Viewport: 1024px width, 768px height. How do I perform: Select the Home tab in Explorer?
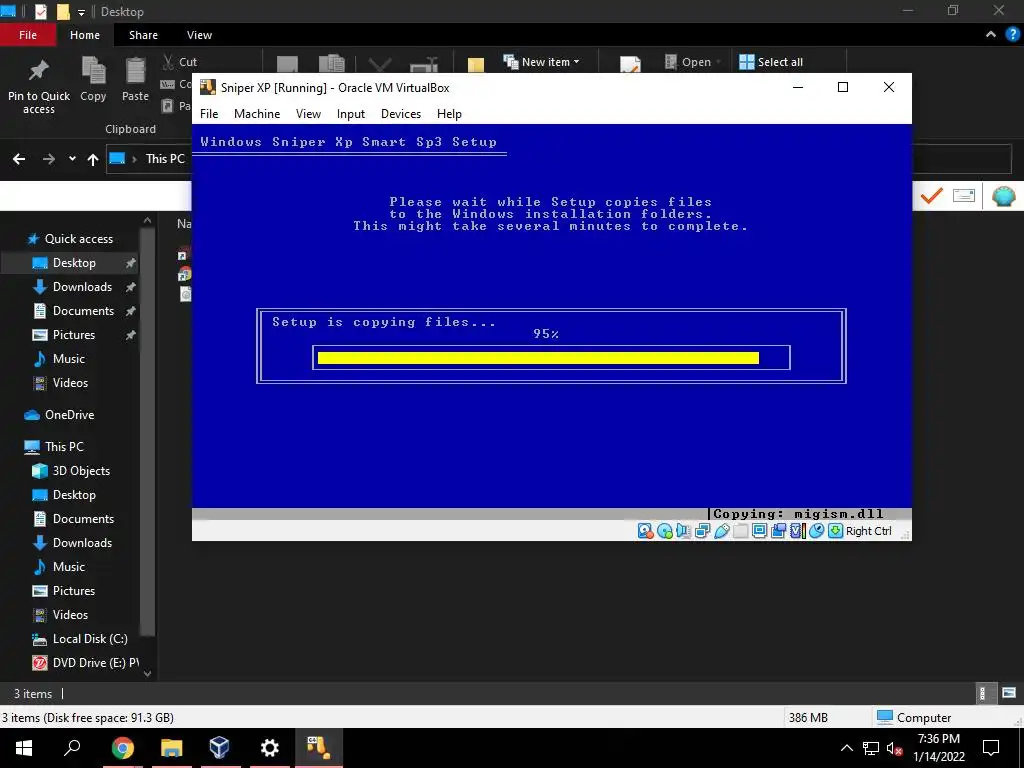85,35
